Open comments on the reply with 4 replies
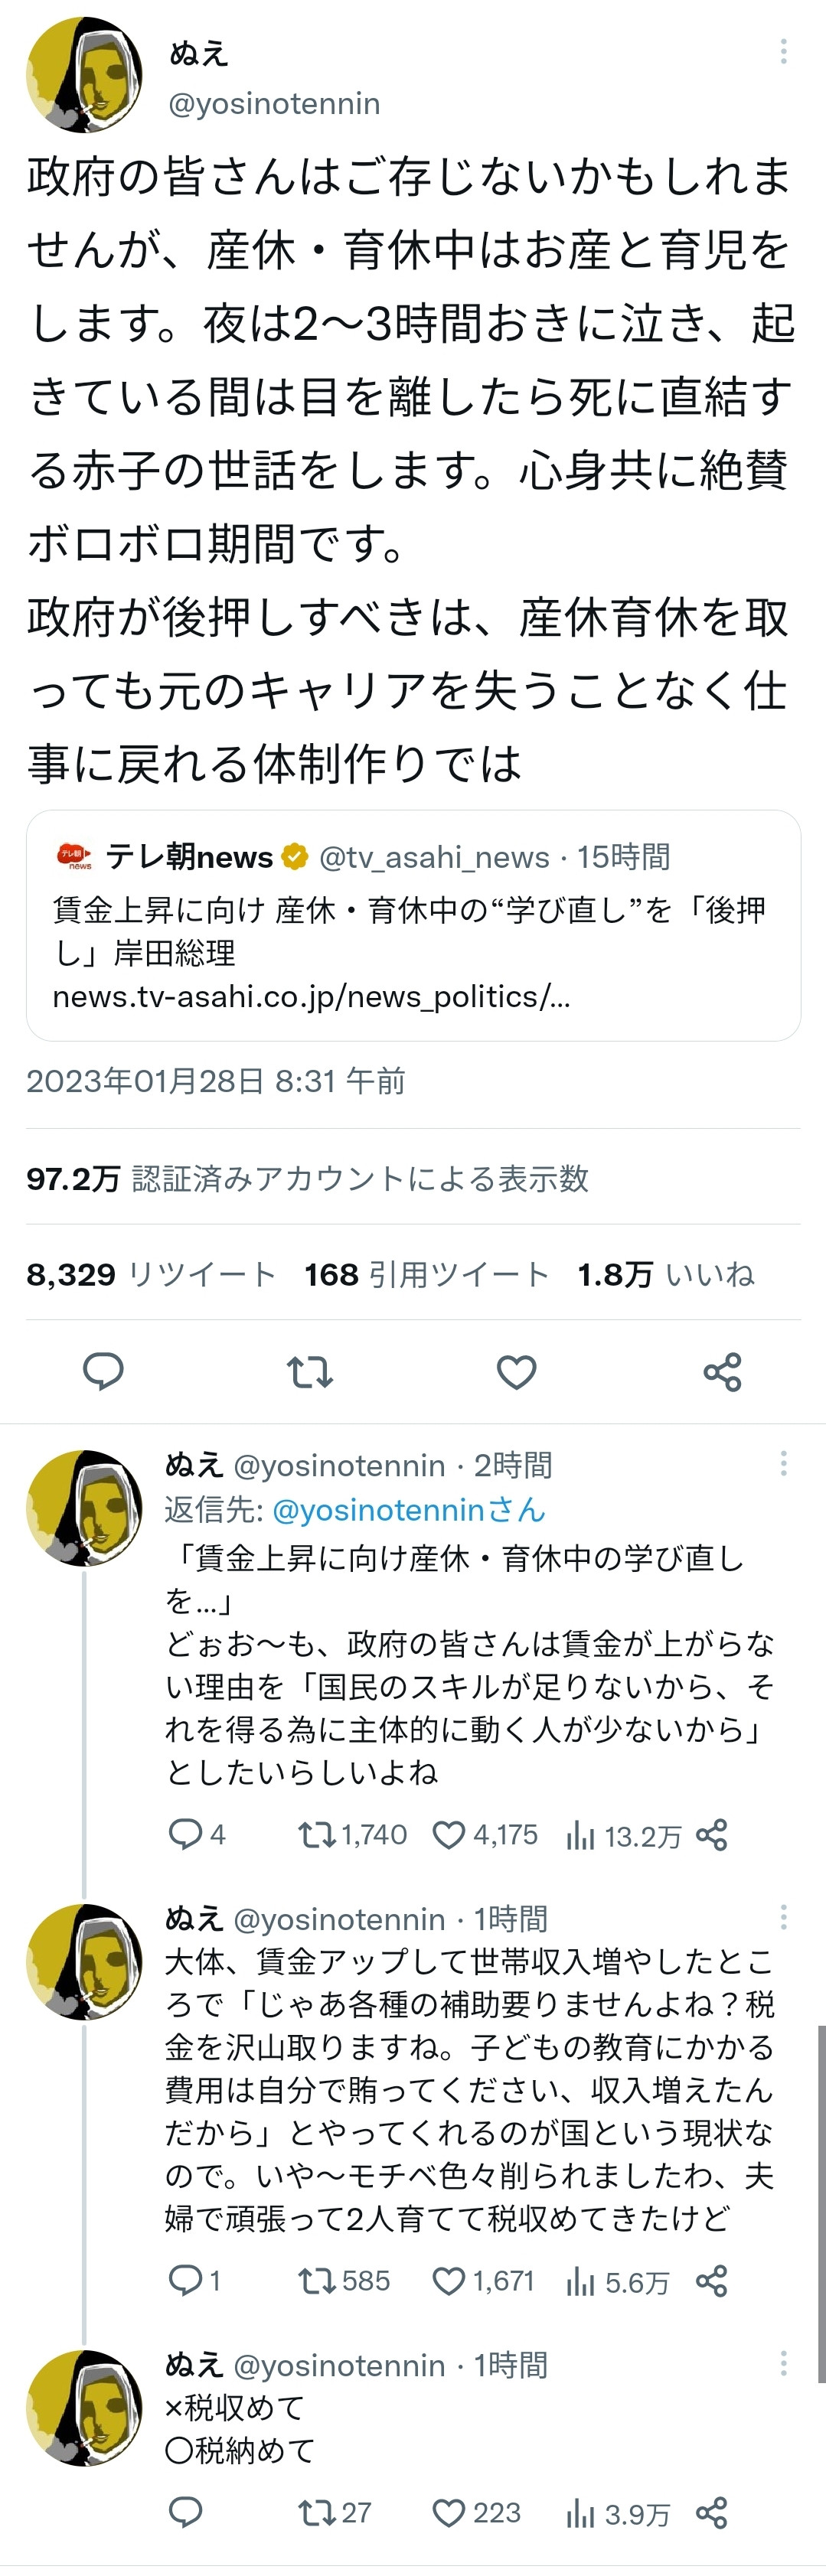Screen dimensions: 826x2576 (197, 1835)
